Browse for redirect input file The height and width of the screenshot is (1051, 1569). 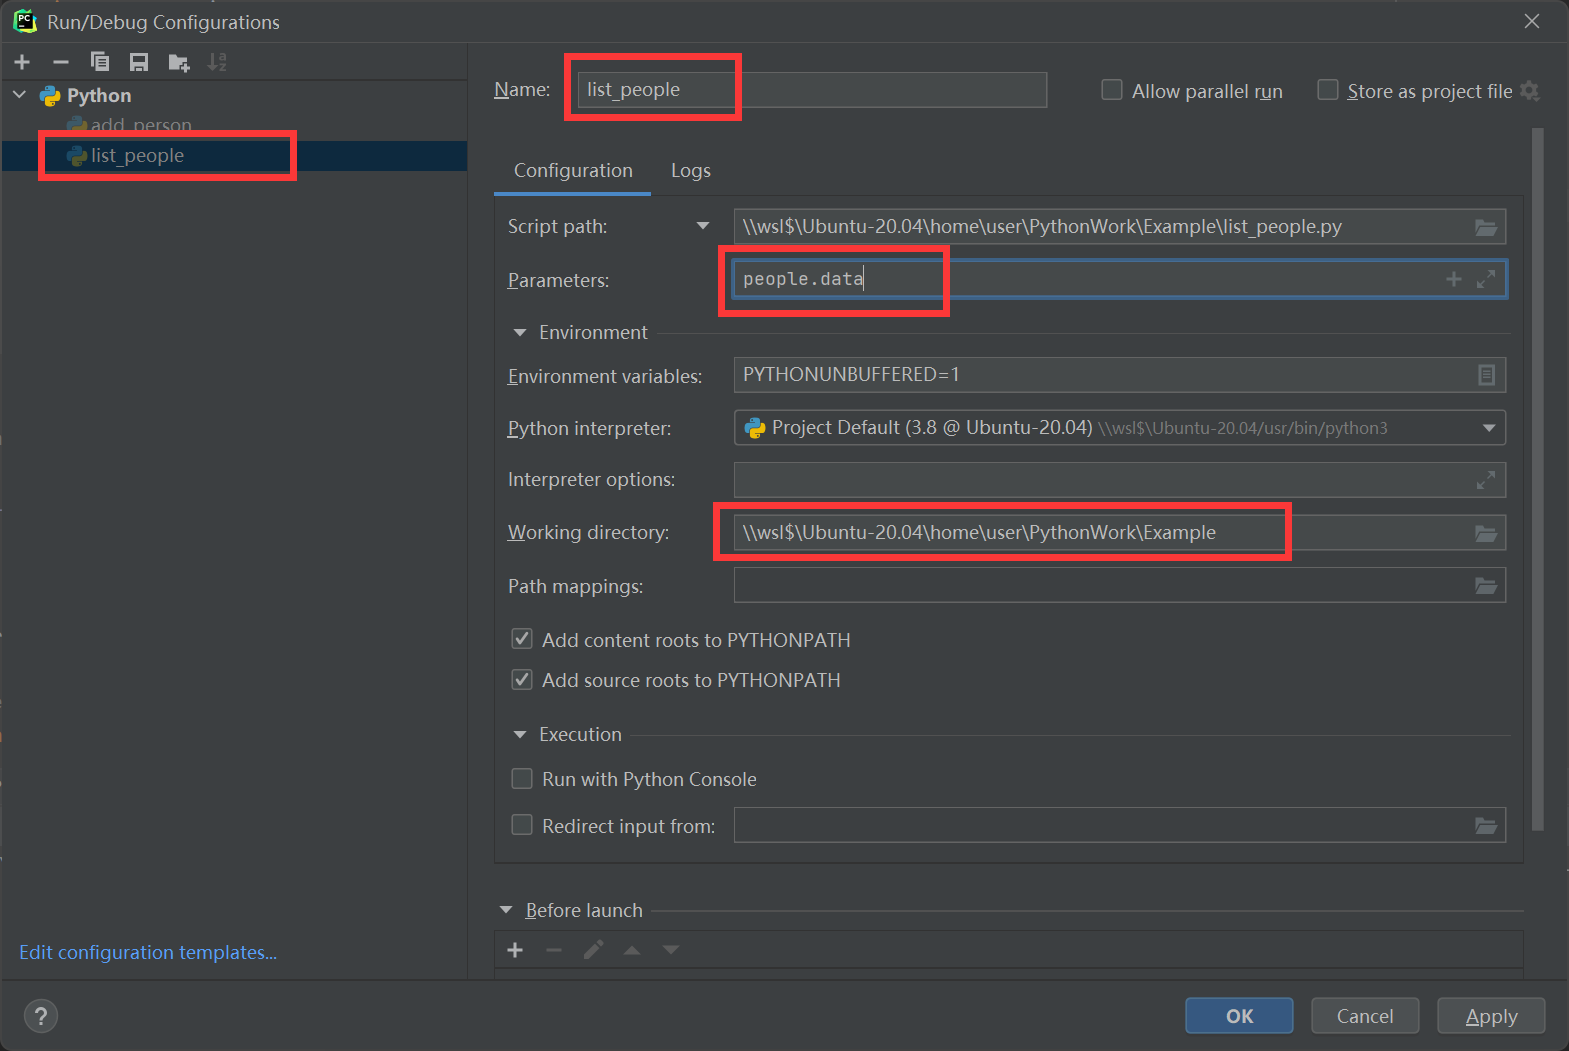point(1486,826)
